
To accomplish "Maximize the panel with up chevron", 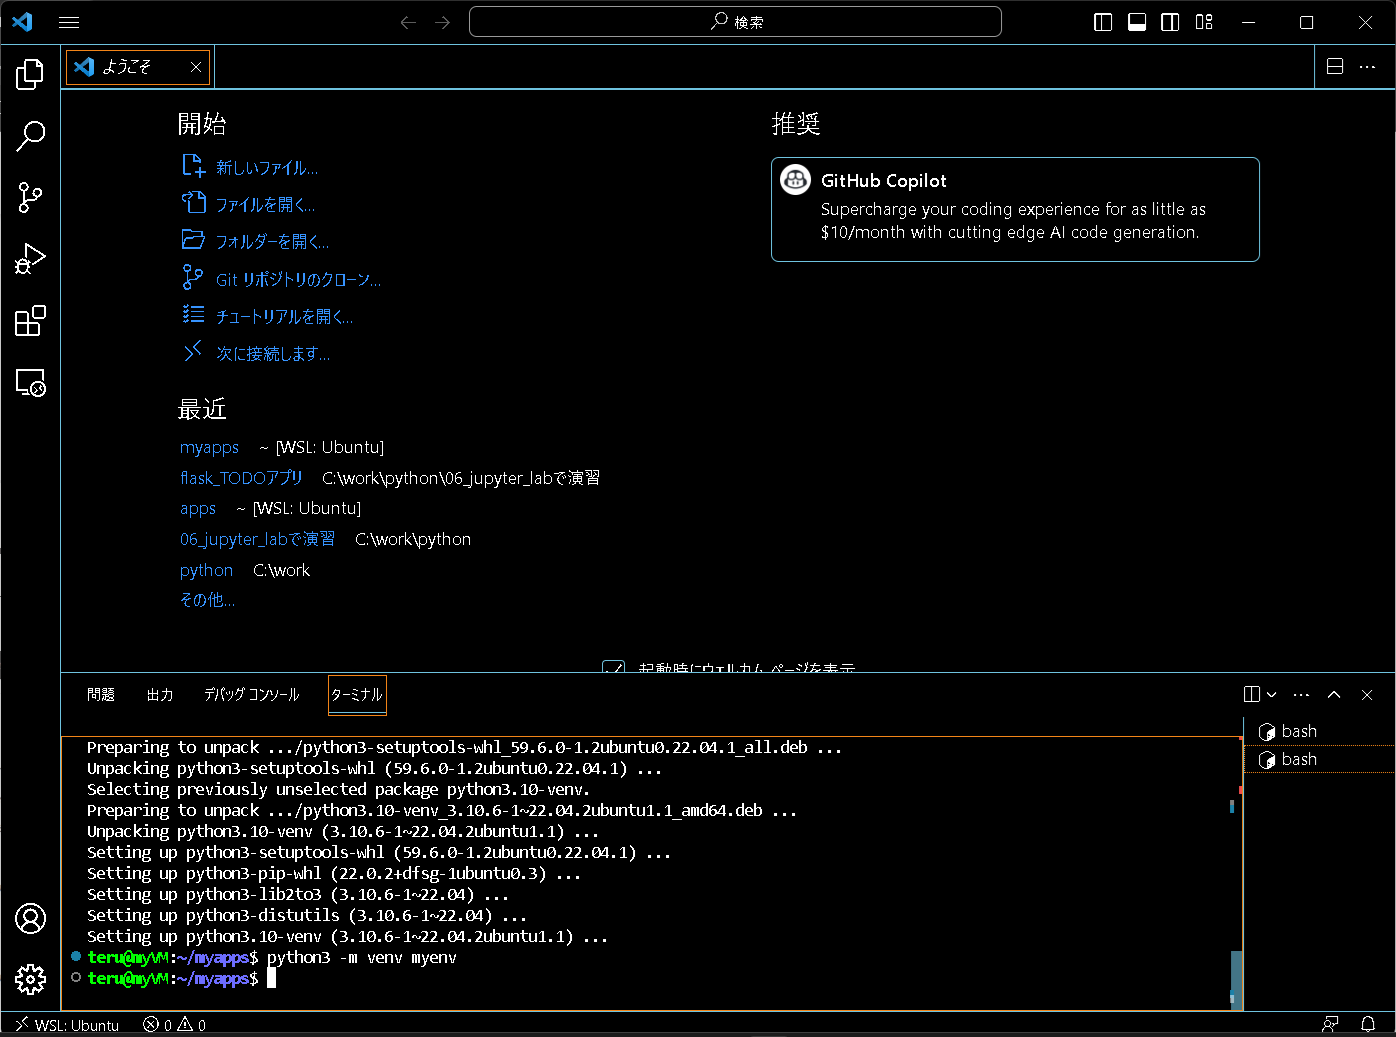I will click(x=1334, y=694).
